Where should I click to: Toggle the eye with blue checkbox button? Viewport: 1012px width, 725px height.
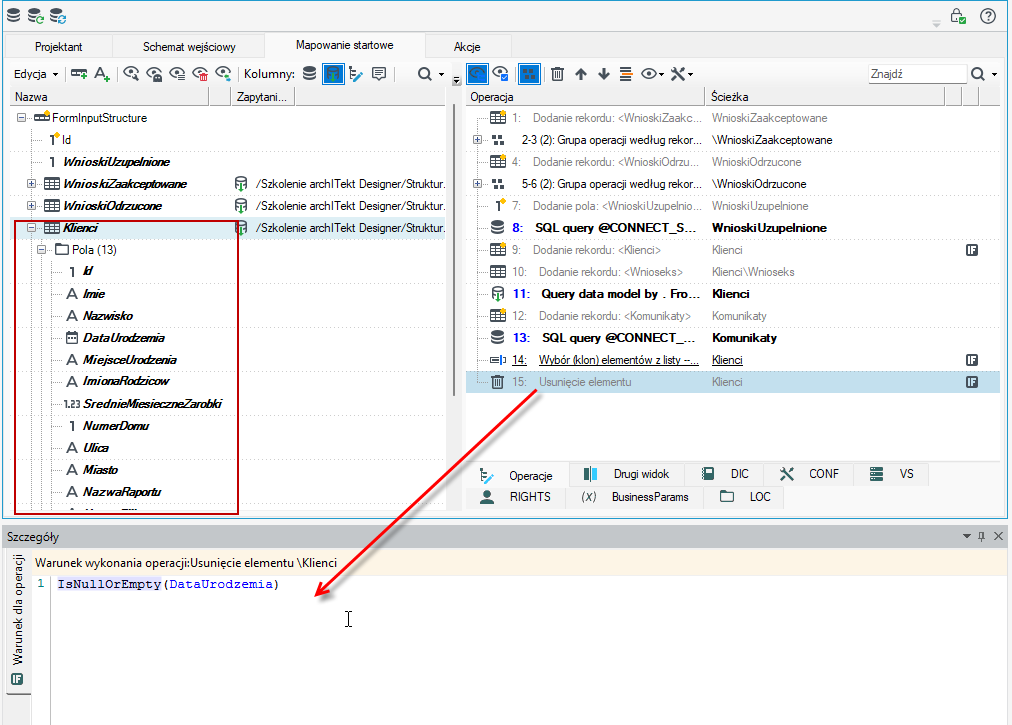pos(500,74)
